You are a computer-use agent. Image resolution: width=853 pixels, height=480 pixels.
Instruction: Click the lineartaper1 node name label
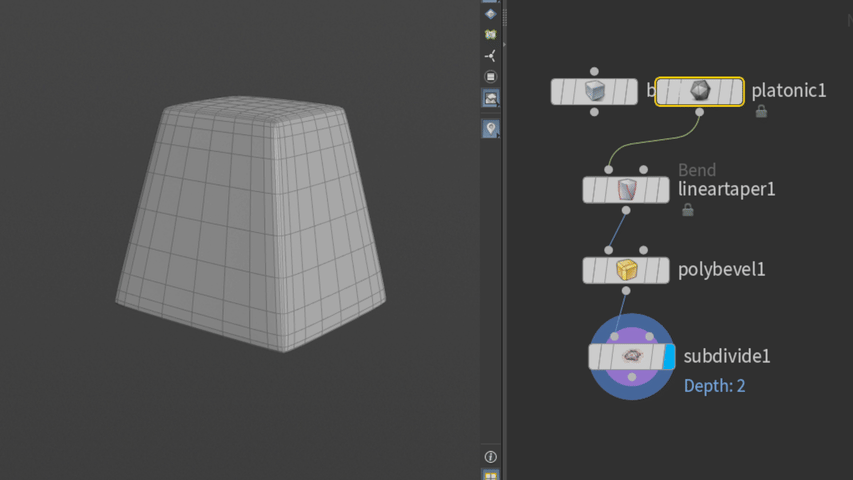[x=726, y=189]
